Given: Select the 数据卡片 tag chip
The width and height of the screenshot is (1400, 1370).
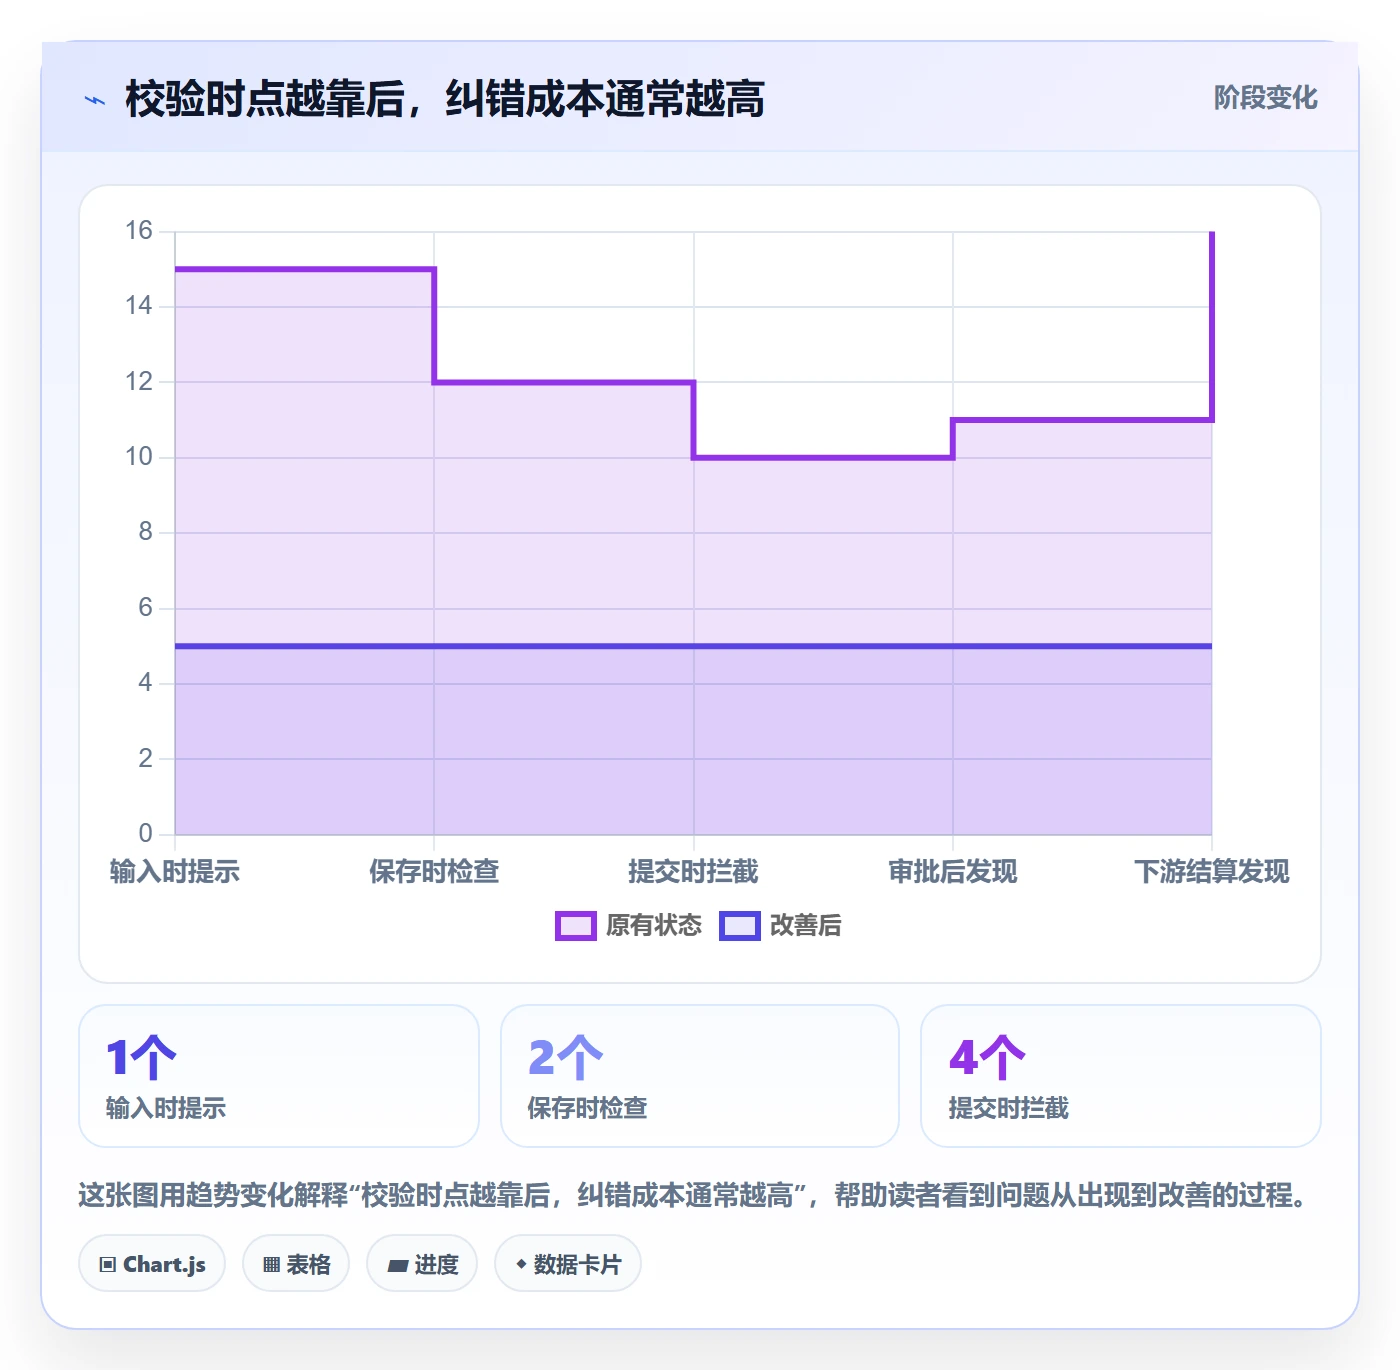Looking at the screenshot, I should 568,1264.
